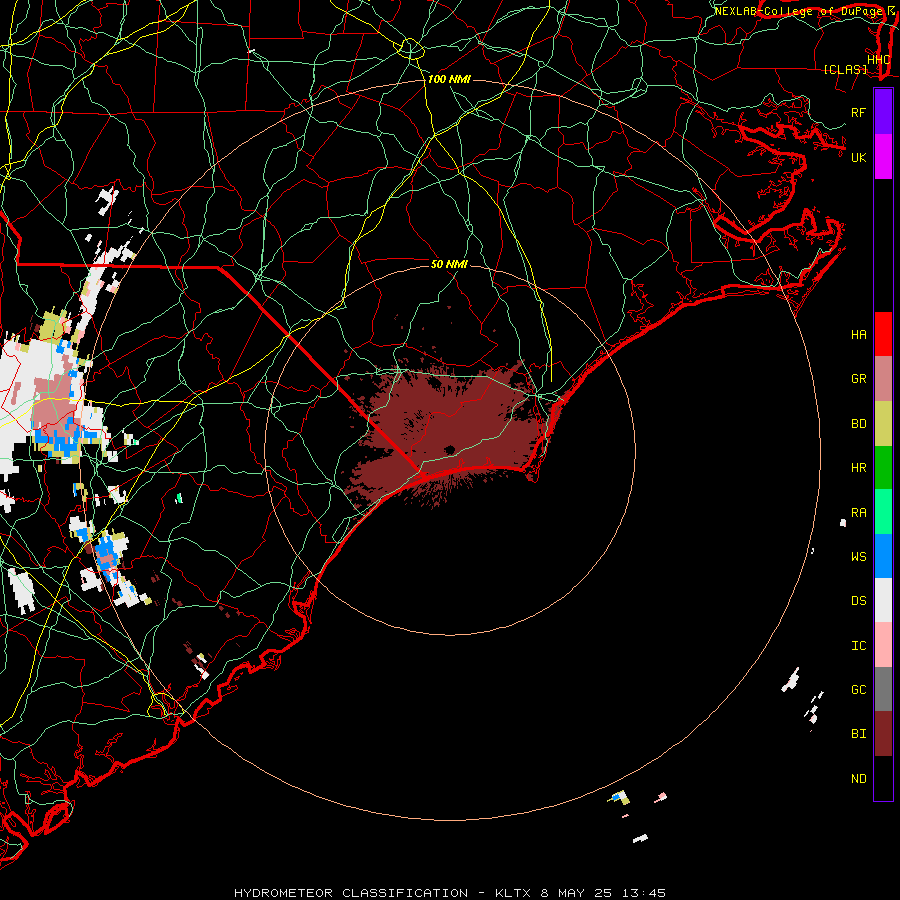
Task: Click the WS legend label
Action: pyautogui.click(x=858, y=557)
